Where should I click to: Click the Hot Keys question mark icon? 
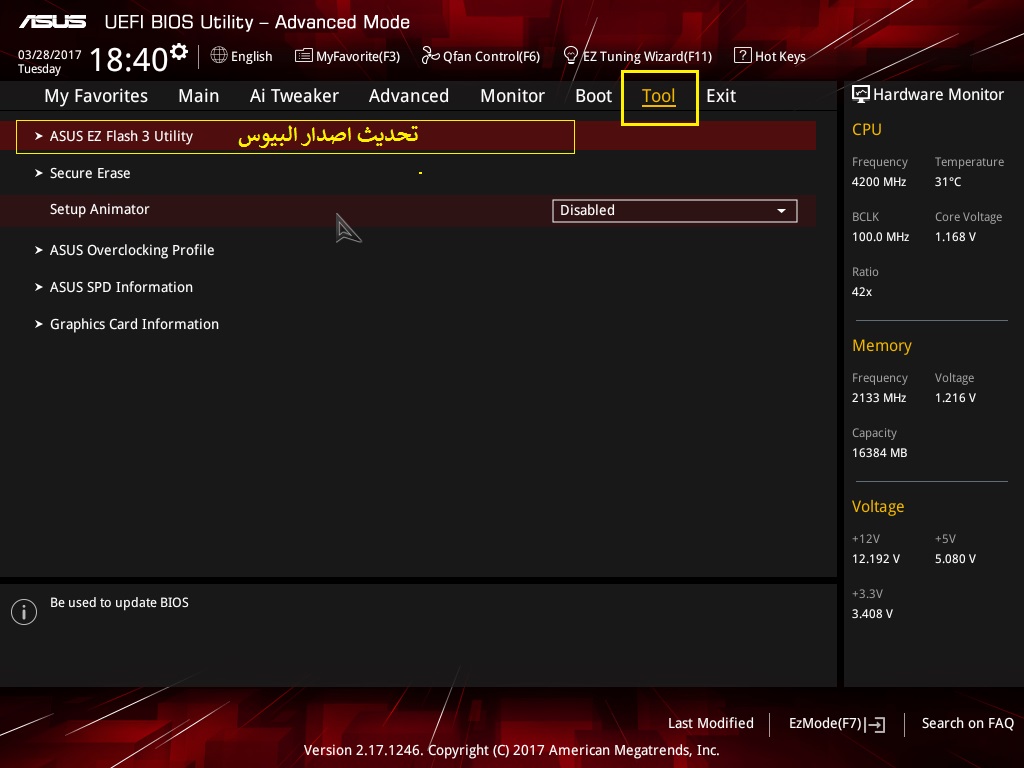click(x=742, y=56)
